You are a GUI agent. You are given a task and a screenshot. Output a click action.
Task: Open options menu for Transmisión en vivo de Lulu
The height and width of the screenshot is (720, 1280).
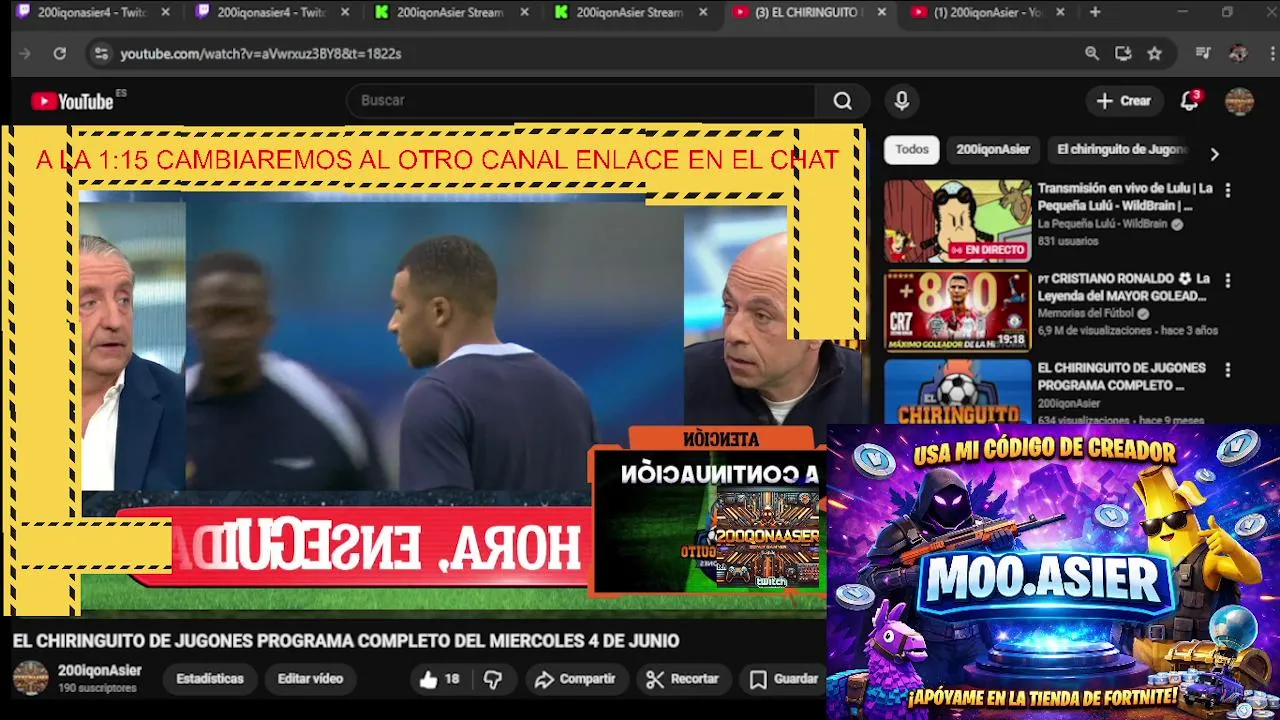[1228, 190]
